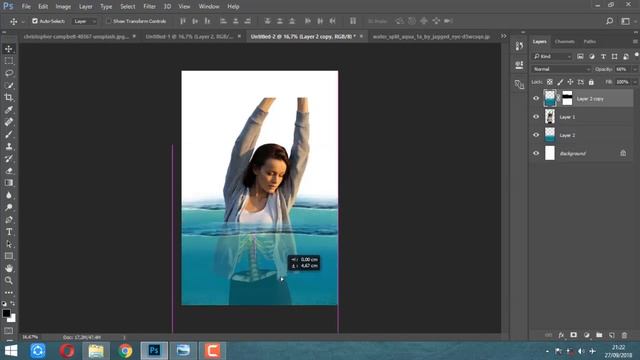Select the Zoom tool
This screenshot has width=640, height=360.
pyautogui.click(x=9, y=280)
